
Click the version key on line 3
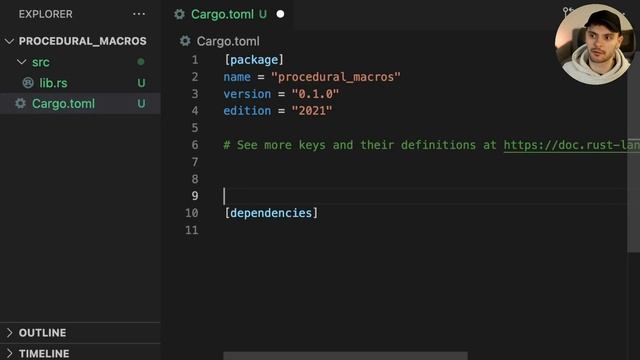coord(247,94)
